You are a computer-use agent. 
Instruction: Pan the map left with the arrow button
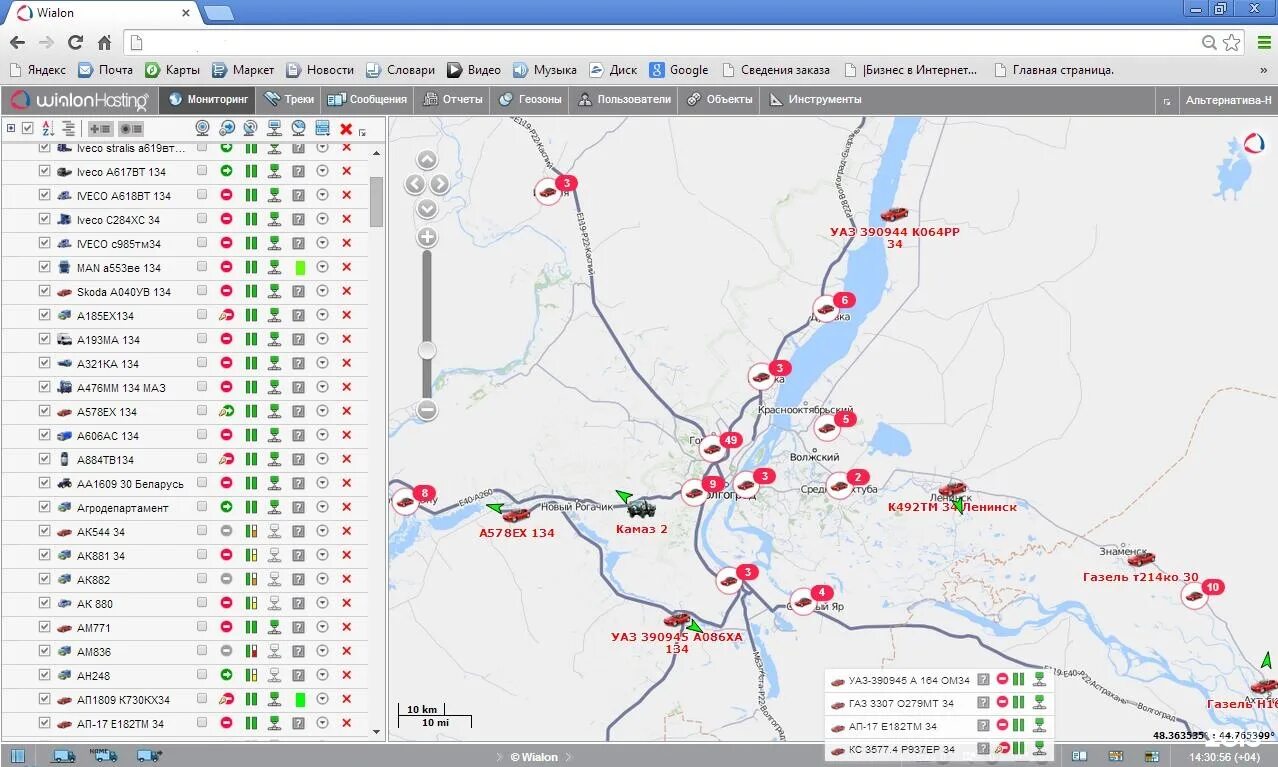[415, 184]
